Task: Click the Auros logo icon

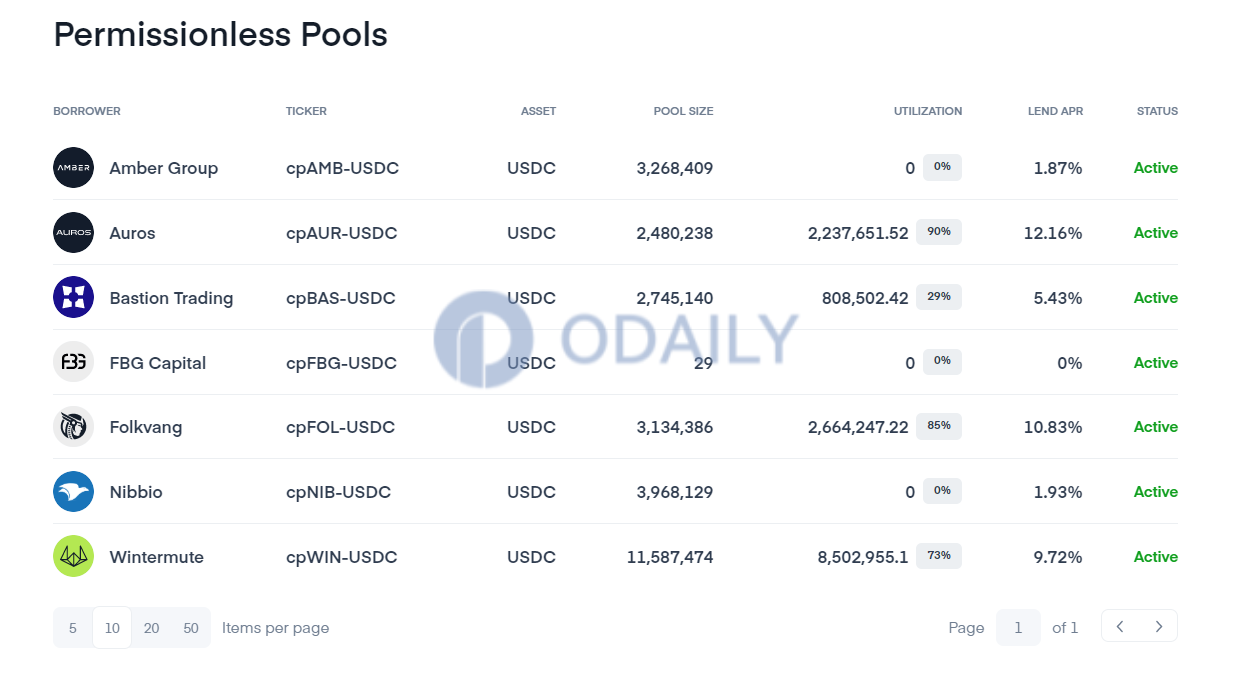Action: (73, 233)
